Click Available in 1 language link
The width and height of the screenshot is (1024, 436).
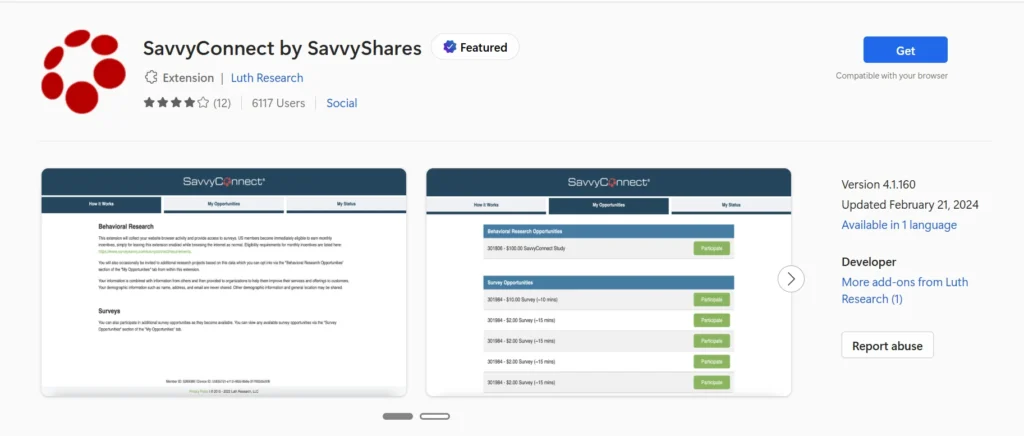coord(899,225)
